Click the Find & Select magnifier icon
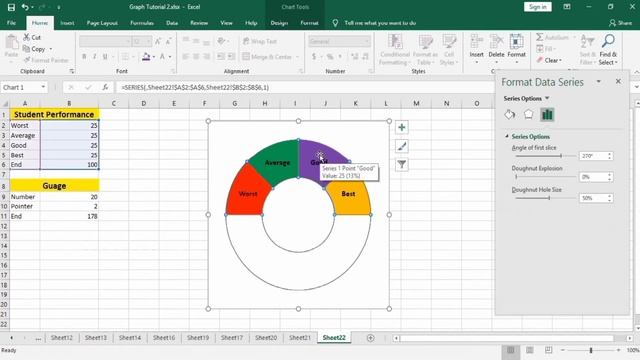 click(x=608, y=41)
